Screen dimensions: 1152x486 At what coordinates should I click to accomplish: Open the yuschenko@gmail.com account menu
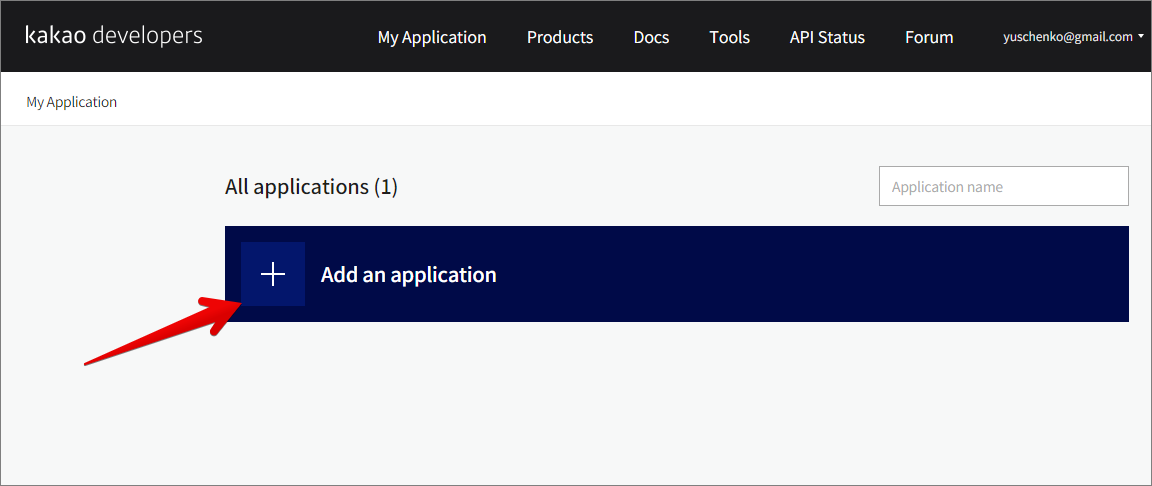(1067, 37)
